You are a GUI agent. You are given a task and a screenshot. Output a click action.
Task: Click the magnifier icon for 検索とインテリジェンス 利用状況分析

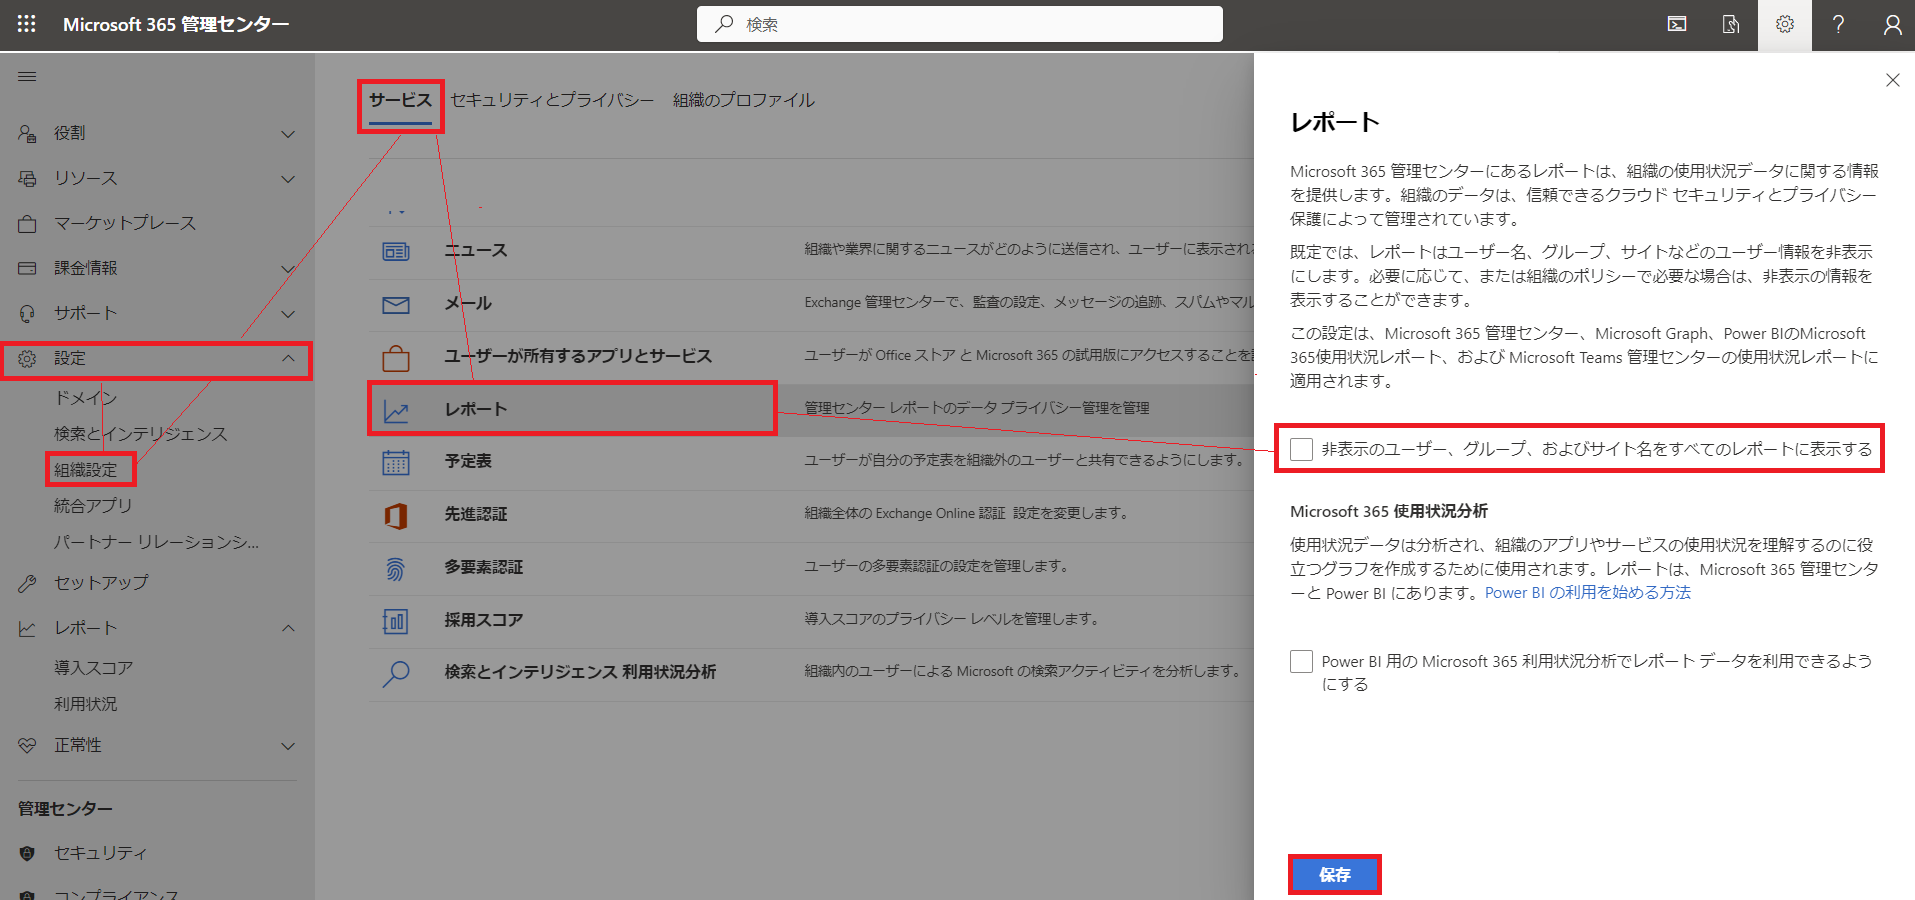pos(396,673)
